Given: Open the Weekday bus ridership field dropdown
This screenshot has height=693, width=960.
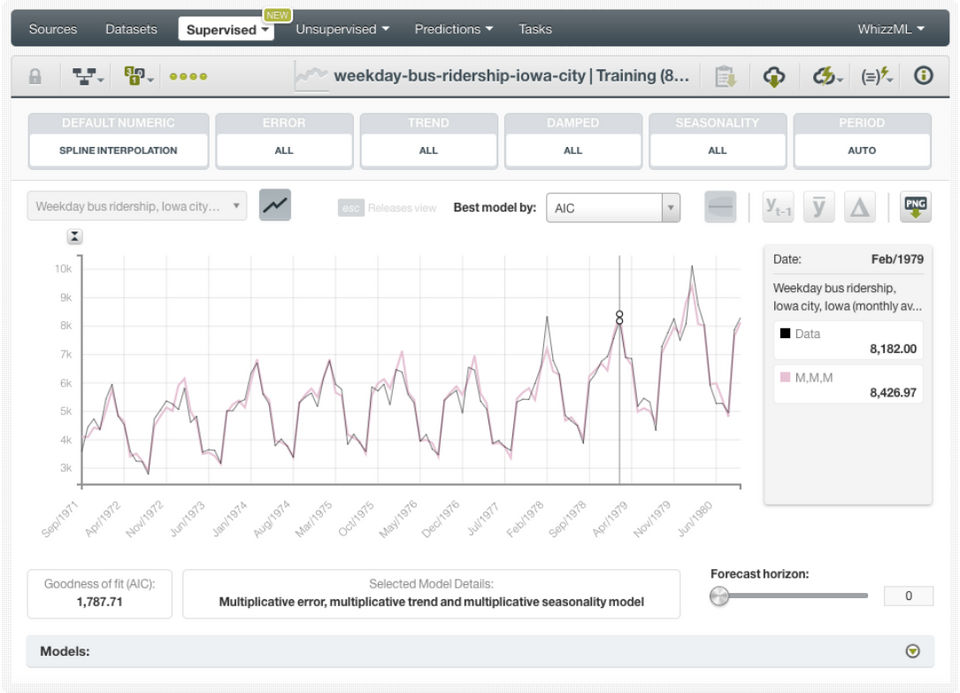Looking at the screenshot, I should 136,206.
